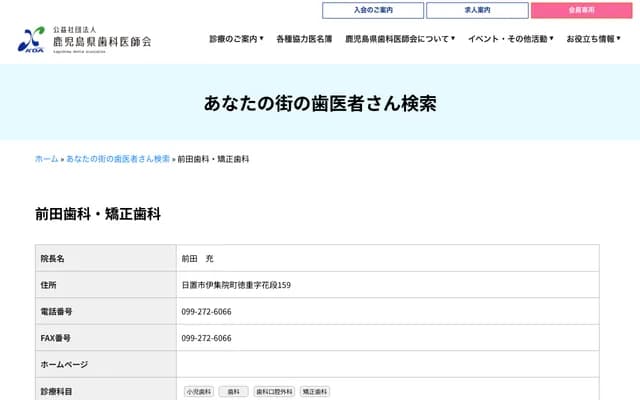Select the 歯科口腔外科 specialty tag

click(x=274, y=392)
